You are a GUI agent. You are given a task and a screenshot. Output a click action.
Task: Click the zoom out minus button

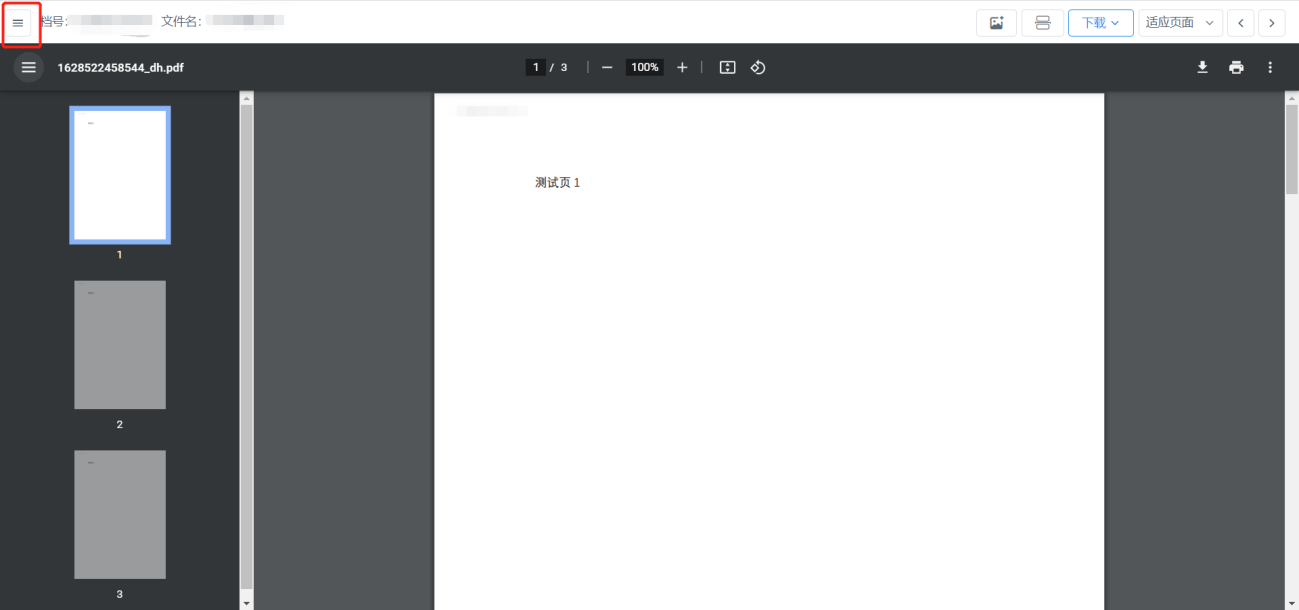click(x=607, y=68)
